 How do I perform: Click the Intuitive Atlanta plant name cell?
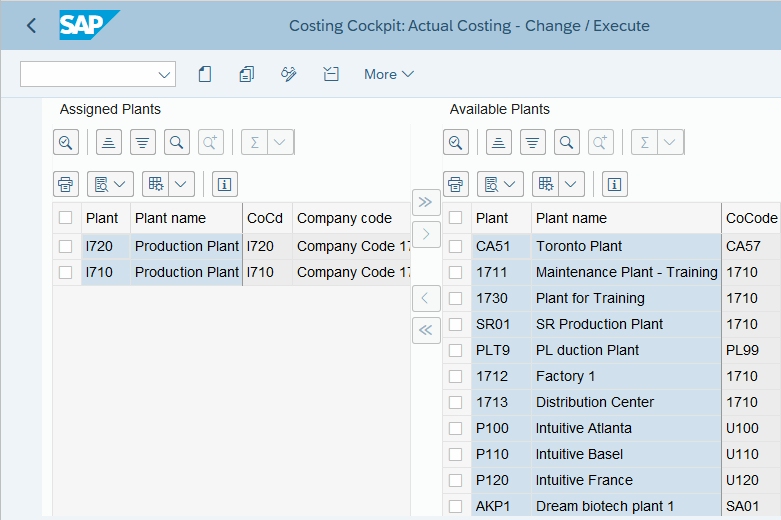point(584,428)
